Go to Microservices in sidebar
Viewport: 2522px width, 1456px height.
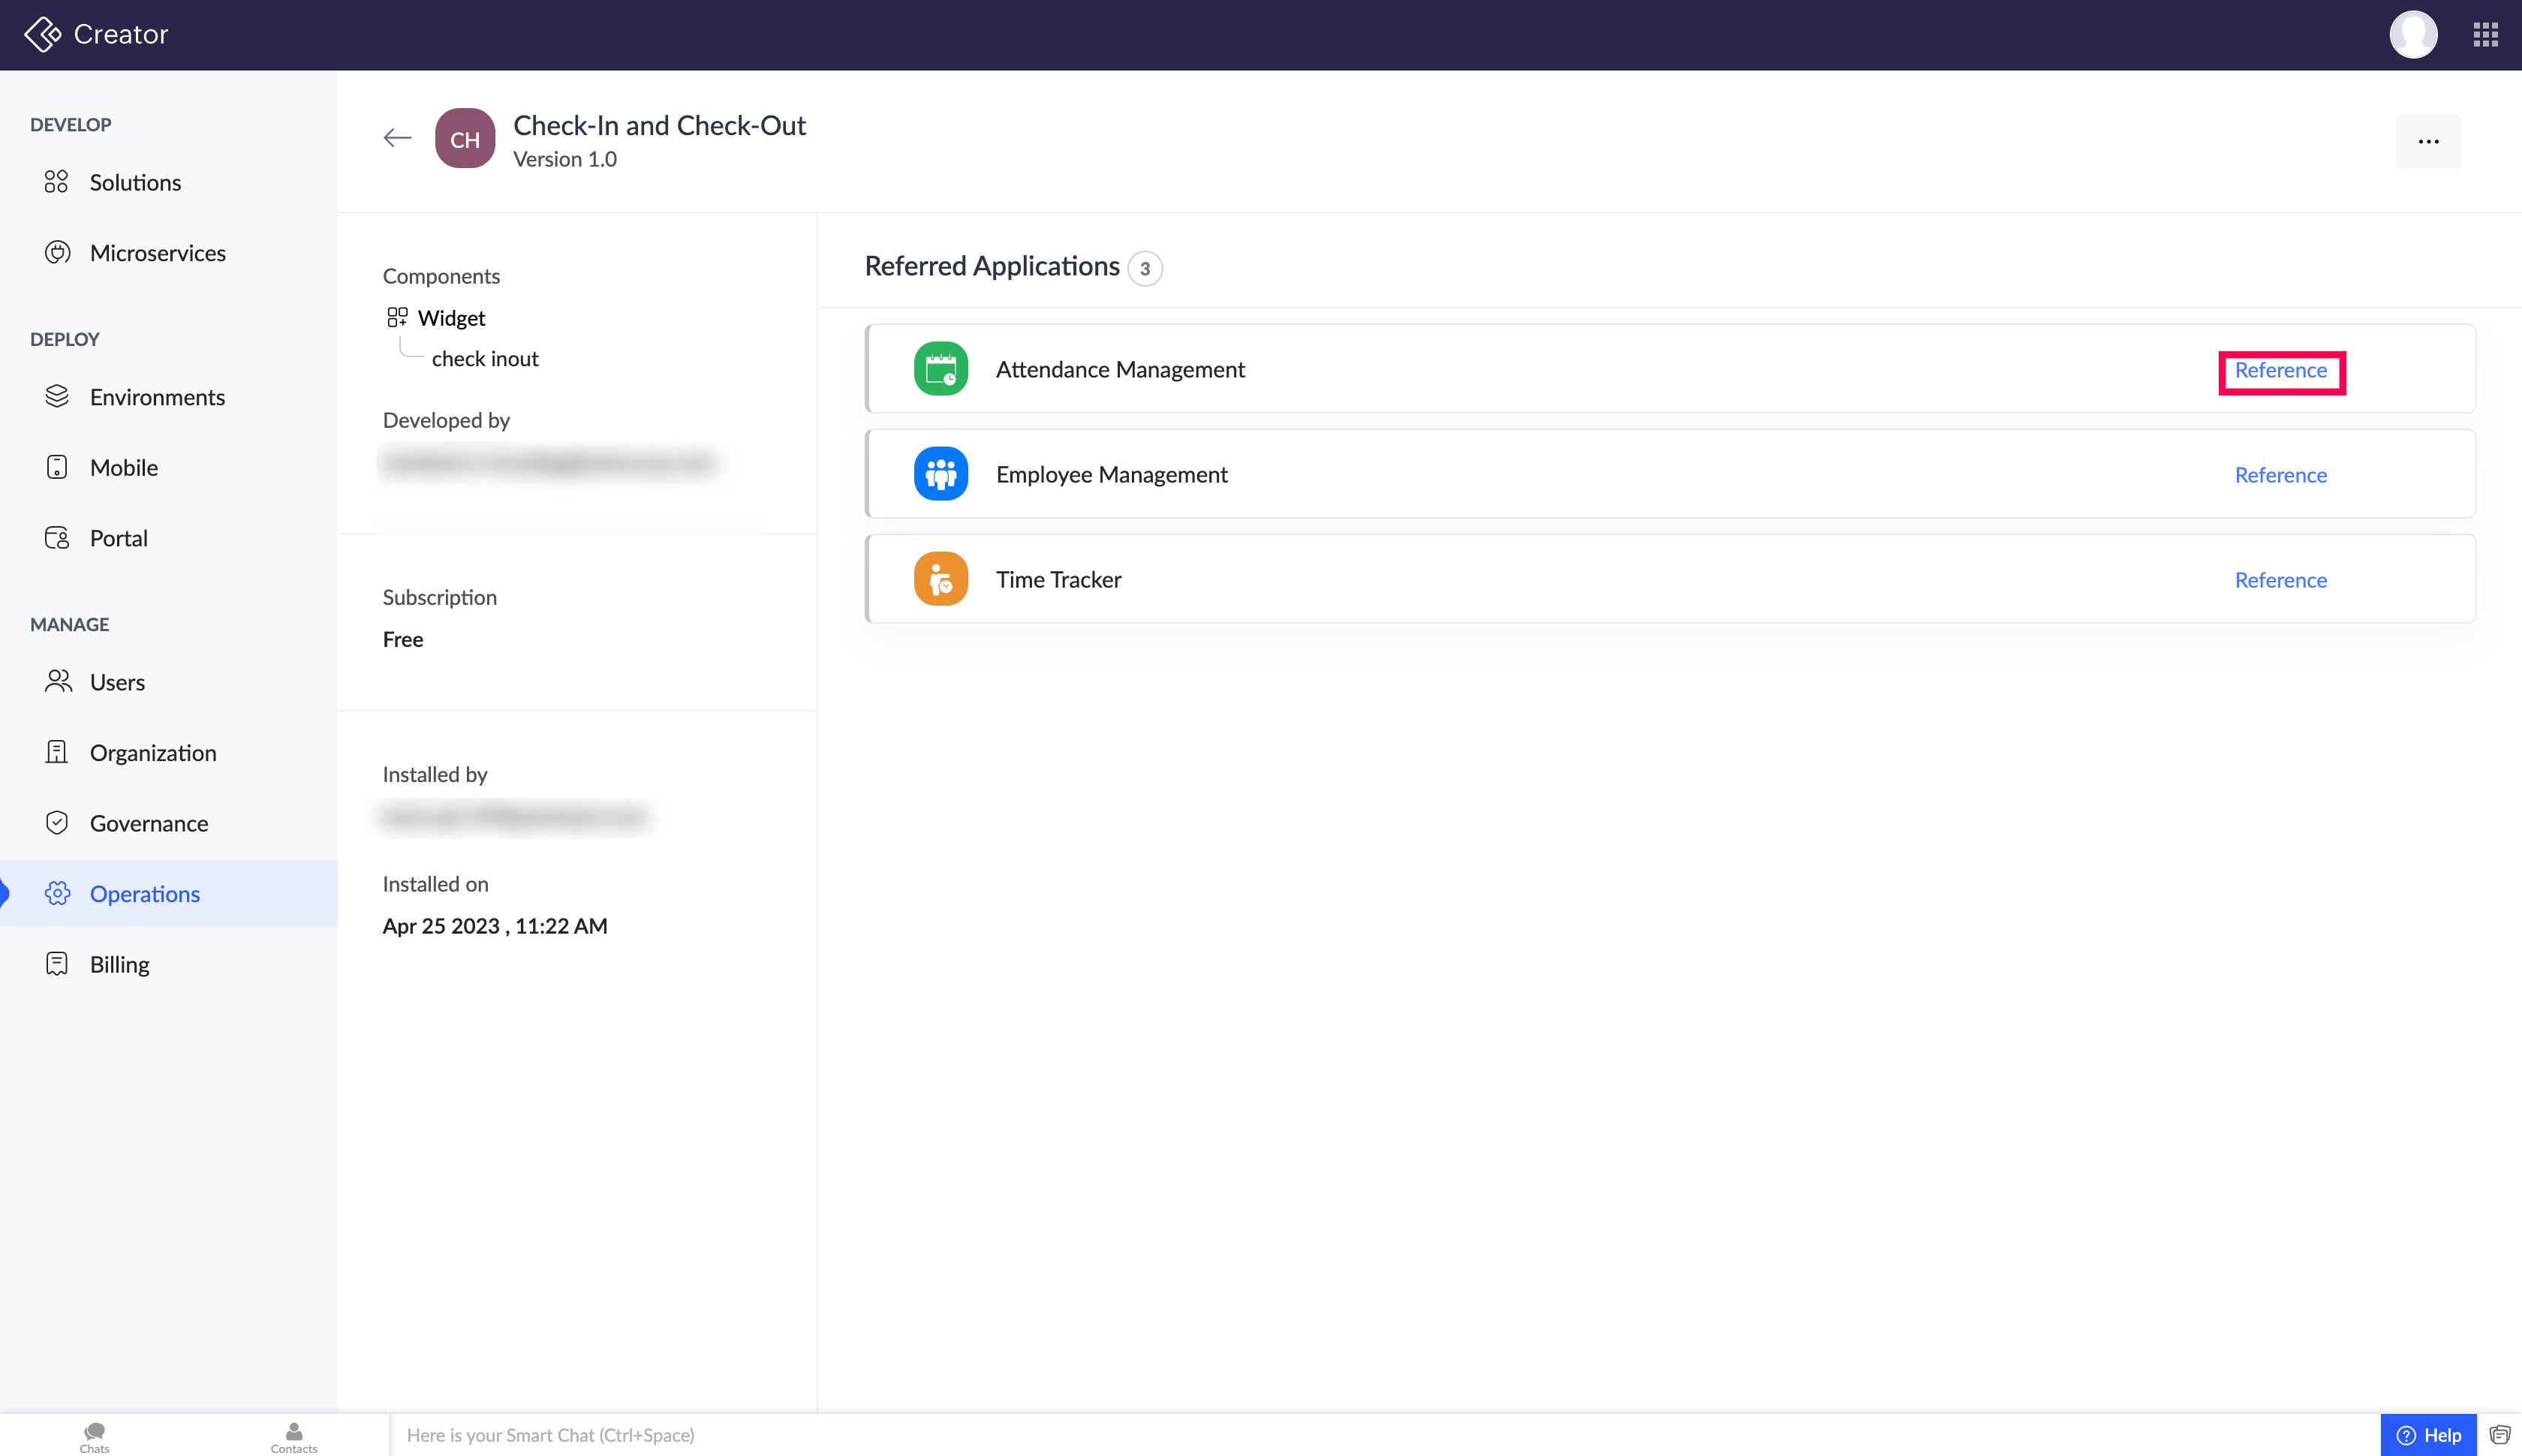pos(157,253)
